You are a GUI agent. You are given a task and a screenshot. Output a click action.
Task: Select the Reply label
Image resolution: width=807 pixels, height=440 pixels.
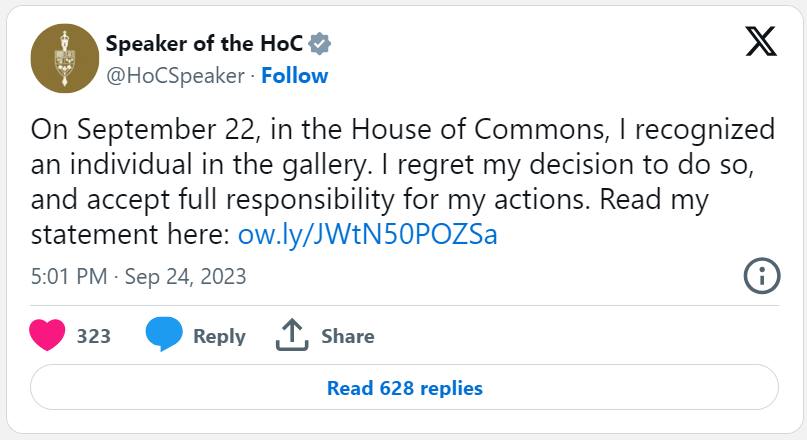pos(219,336)
